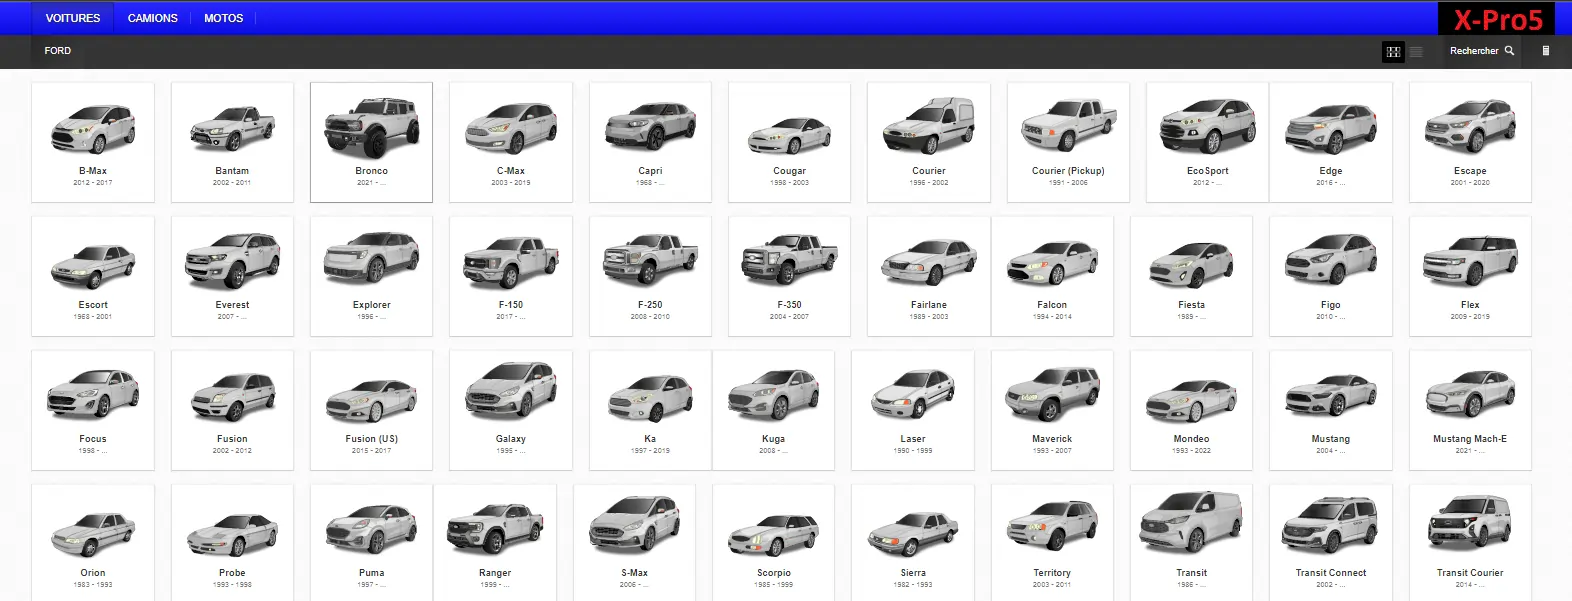
Task: Select the Escape model card
Action: [1470, 142]
